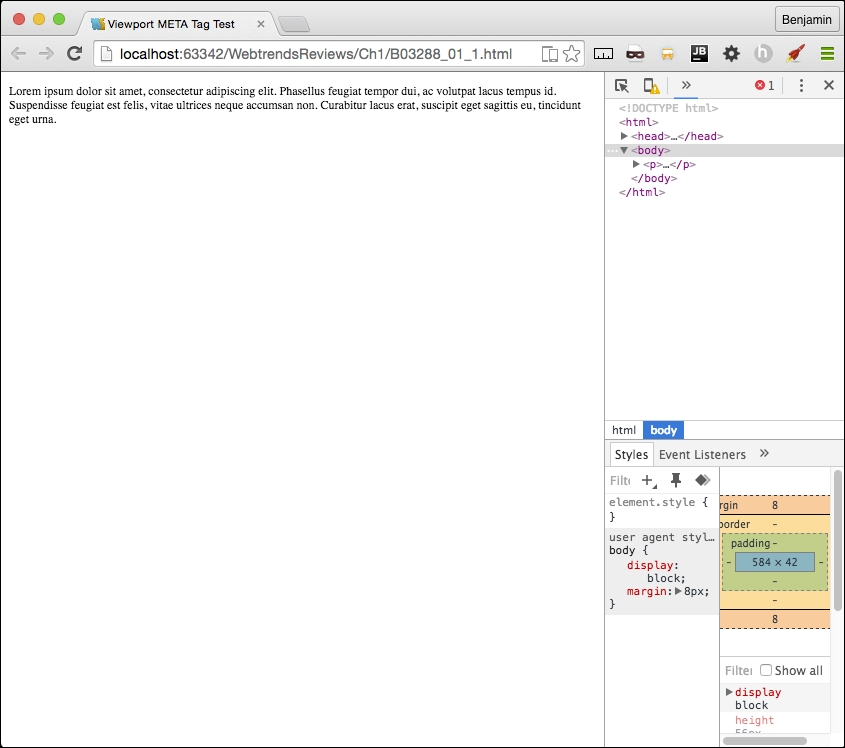Click the Benjamin profile button
This screenshot has width=845, height=748.
pos(806,20)
